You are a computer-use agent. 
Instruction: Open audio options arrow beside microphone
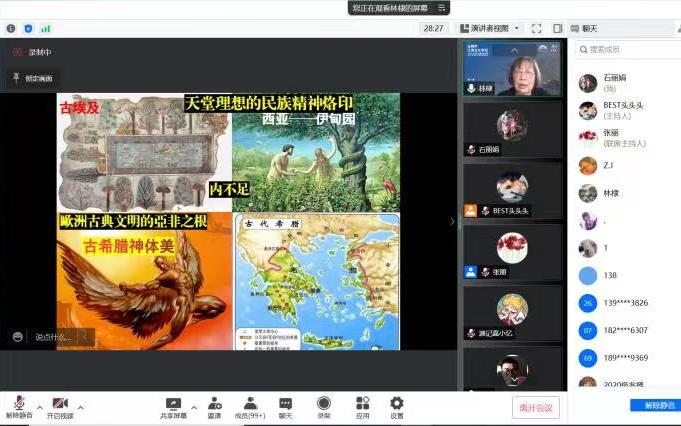tap(40, 407)
